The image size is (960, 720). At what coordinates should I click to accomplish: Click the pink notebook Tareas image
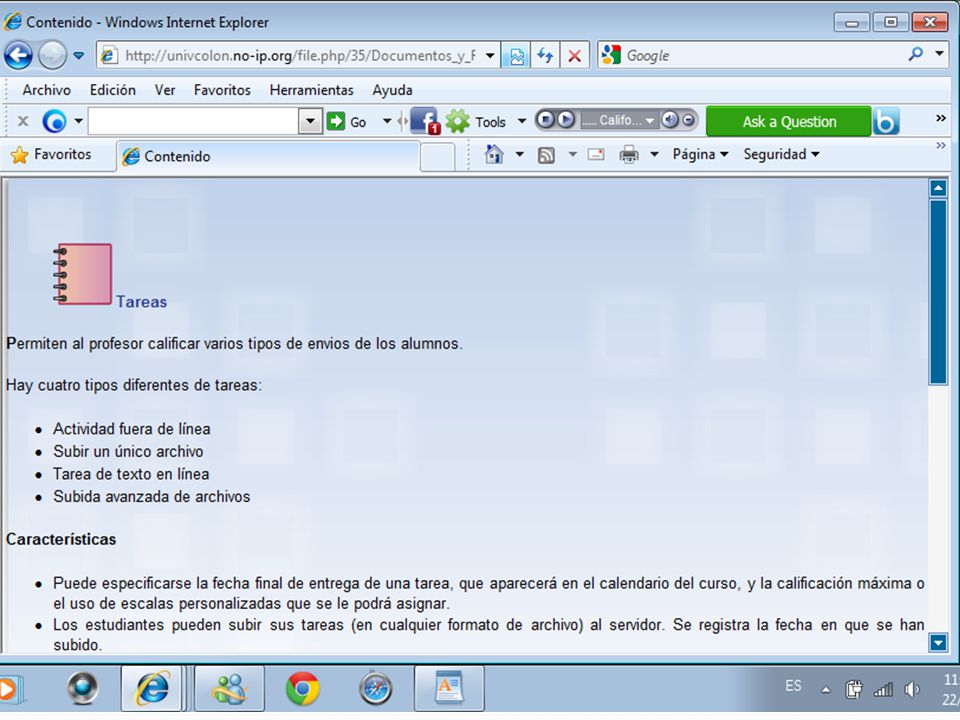click(x=83, y=274)
